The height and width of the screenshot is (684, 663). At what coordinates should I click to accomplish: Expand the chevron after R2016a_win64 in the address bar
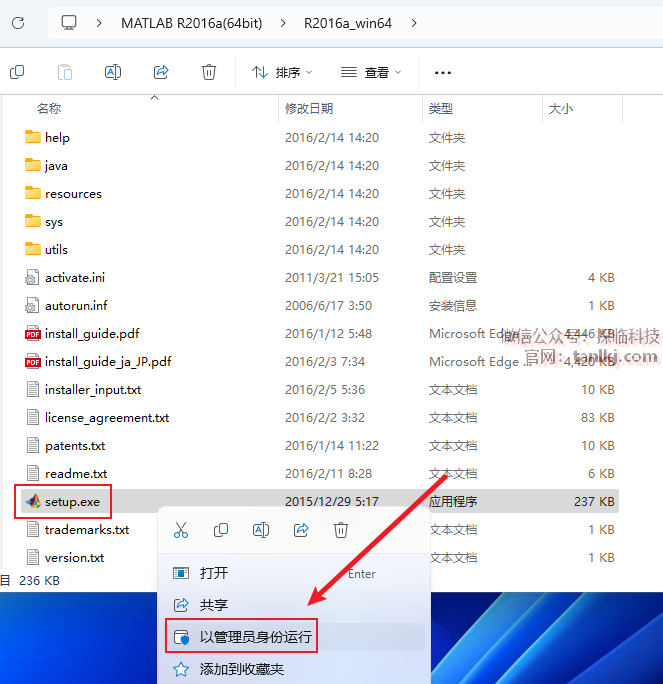414,22
